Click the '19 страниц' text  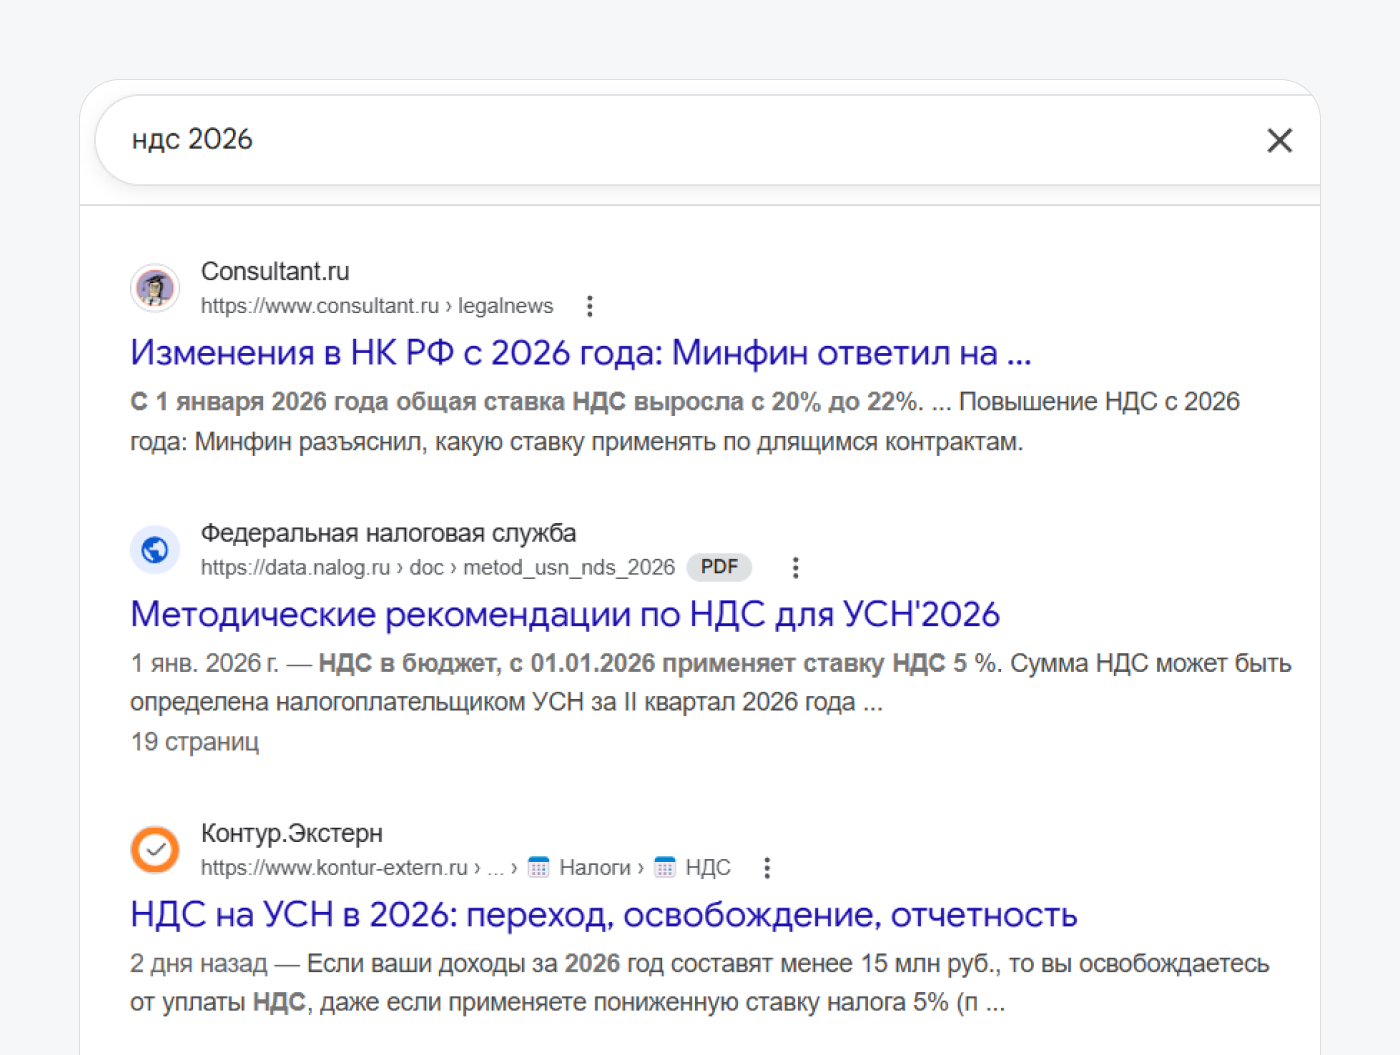(195, 742)
